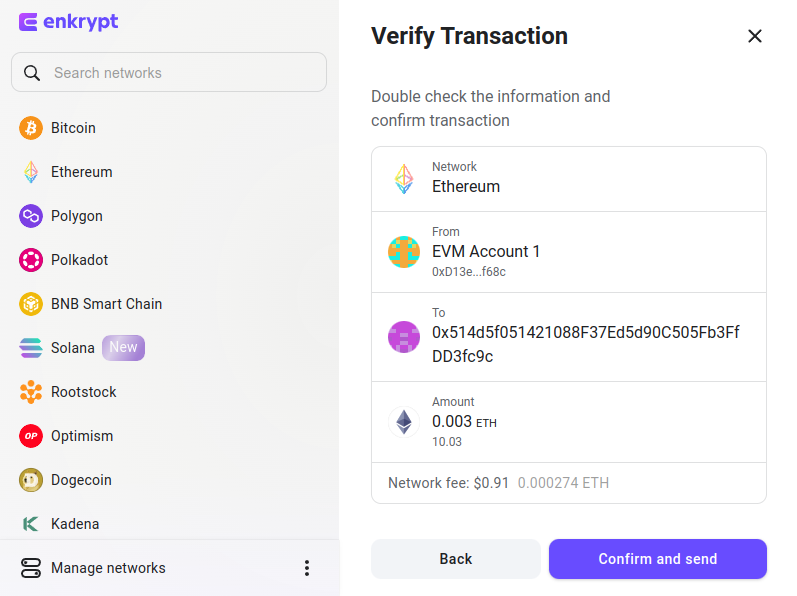Select the Dogecoin network icon
Image resolution: width=797 pixels, height=596 pixels.
pyautogui.click(x=31, y=480)
